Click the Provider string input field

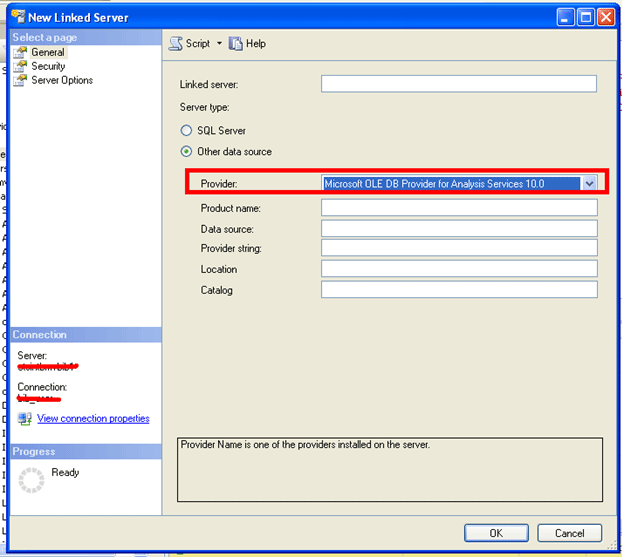click(x=459, y=248)
